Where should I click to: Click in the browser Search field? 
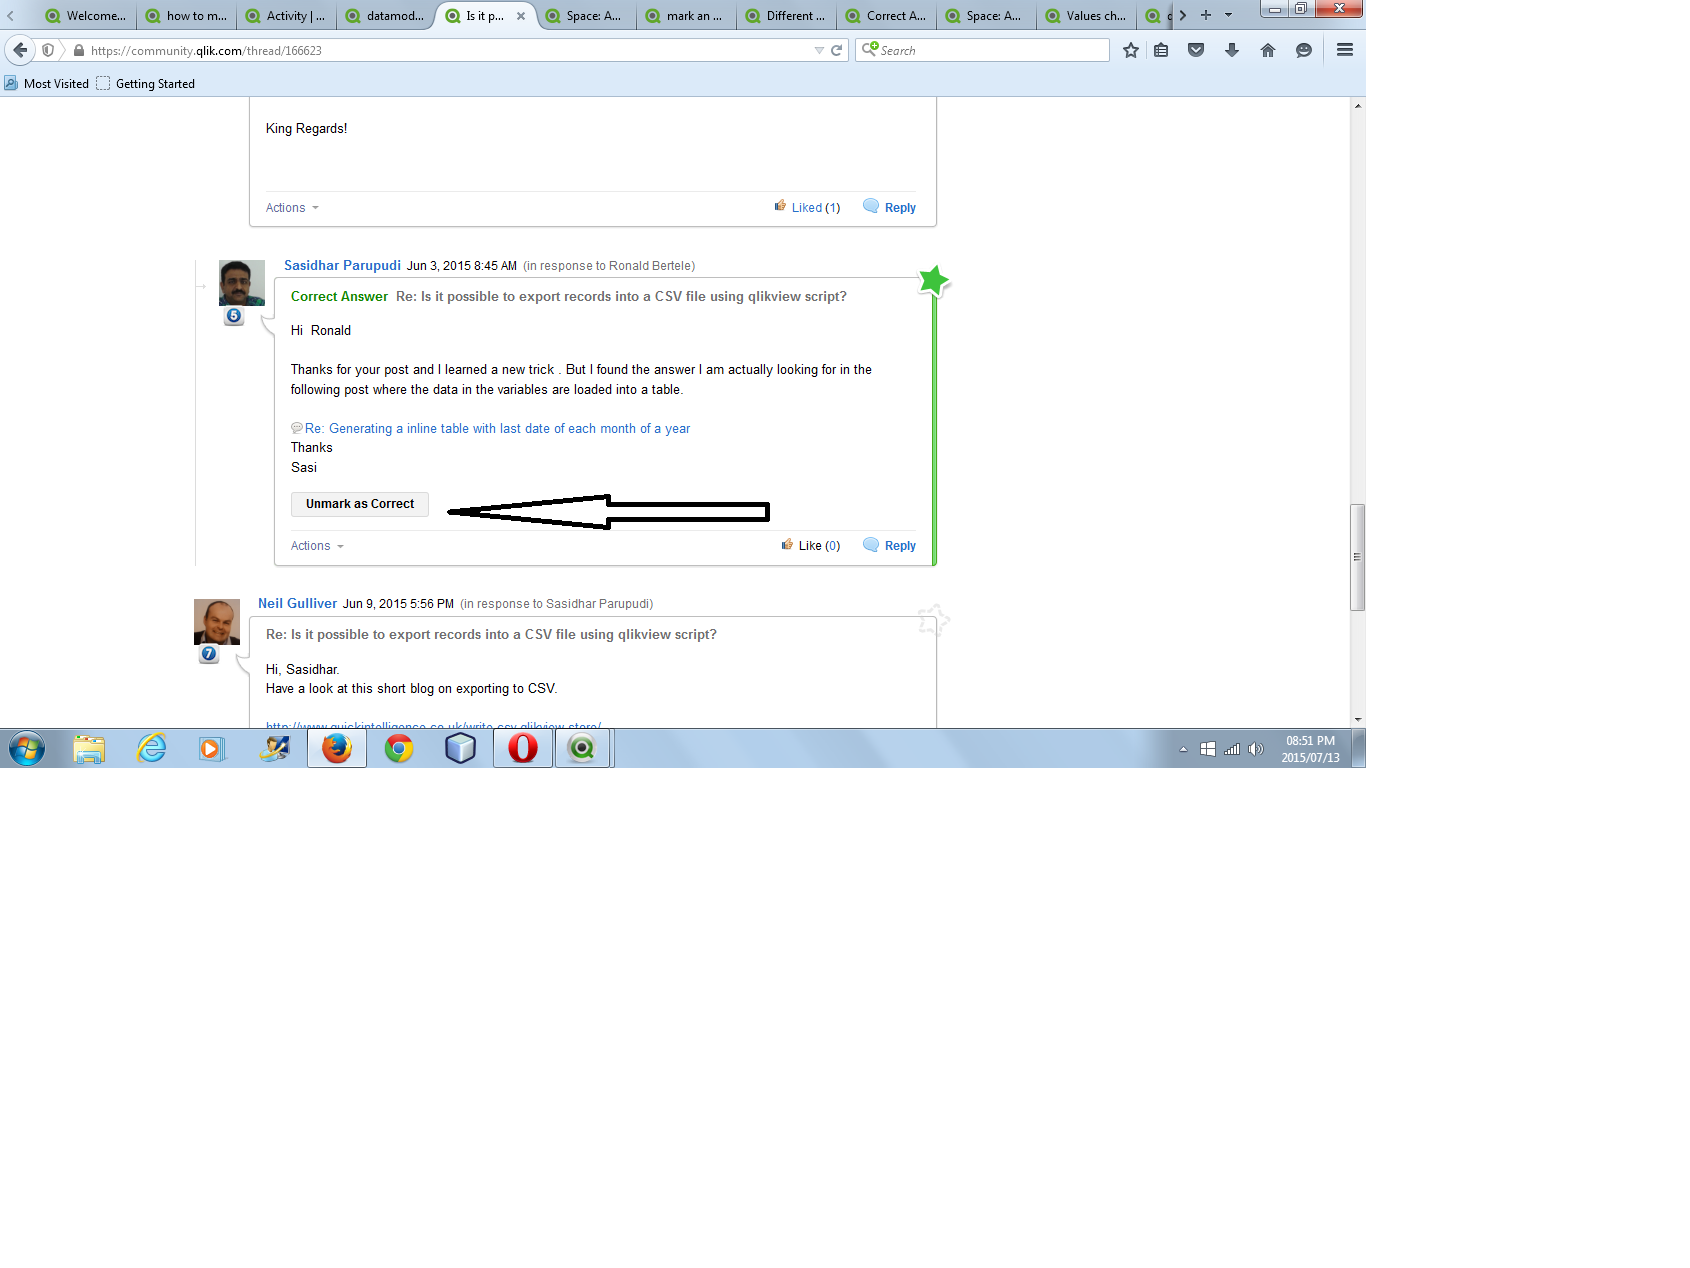(982, 50)
